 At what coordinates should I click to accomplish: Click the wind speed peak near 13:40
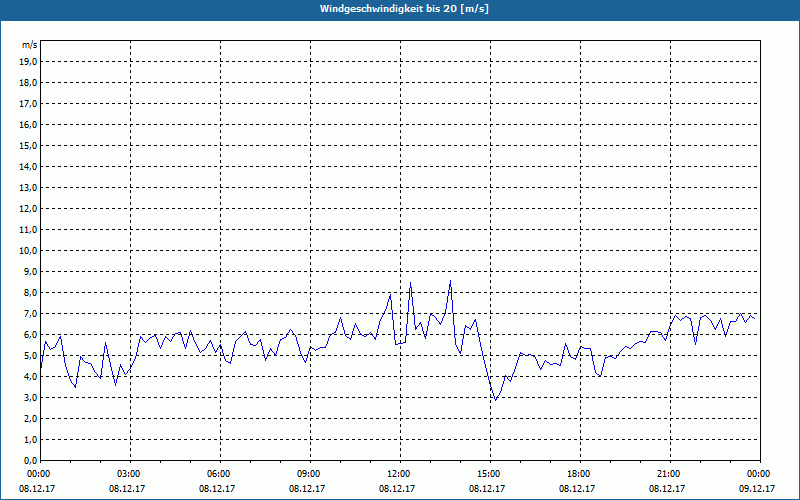coord(450,281)
